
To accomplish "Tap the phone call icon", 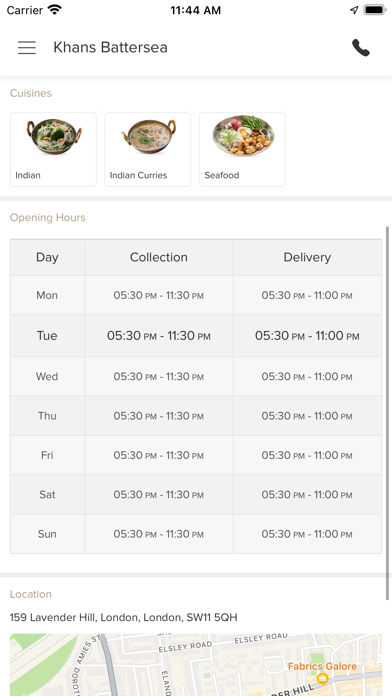I will [360, 47].
